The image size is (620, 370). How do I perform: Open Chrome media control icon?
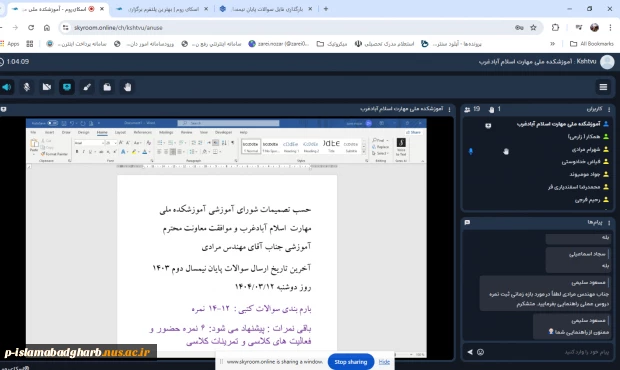click(579, 27)
